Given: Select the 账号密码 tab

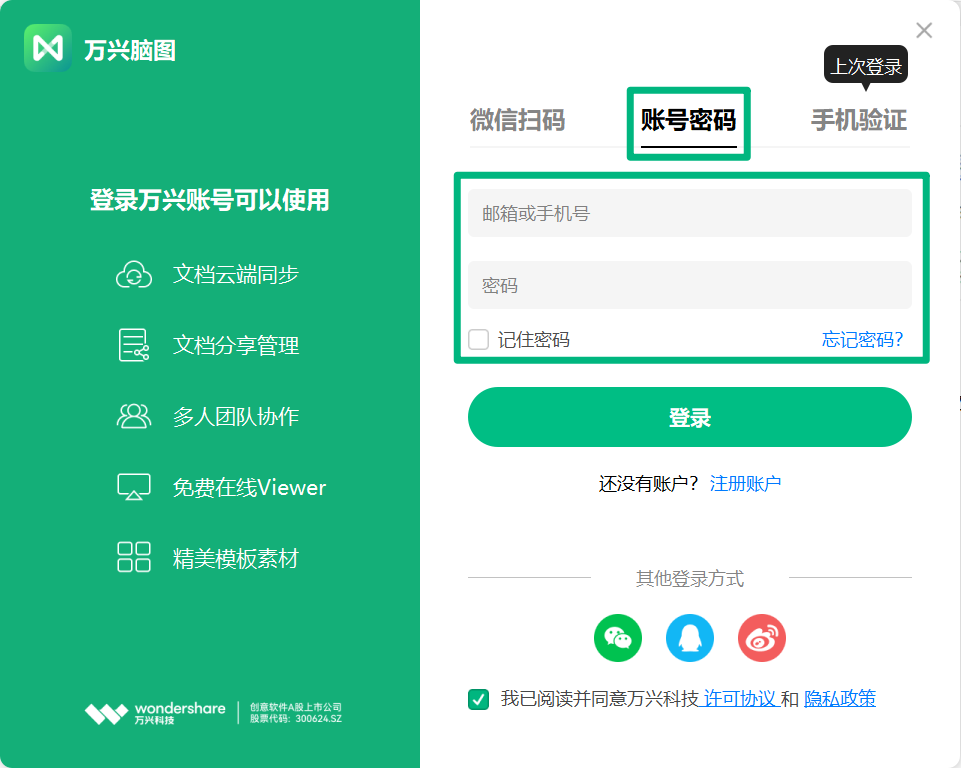Looking at the screenshot, I should [688, 120].
